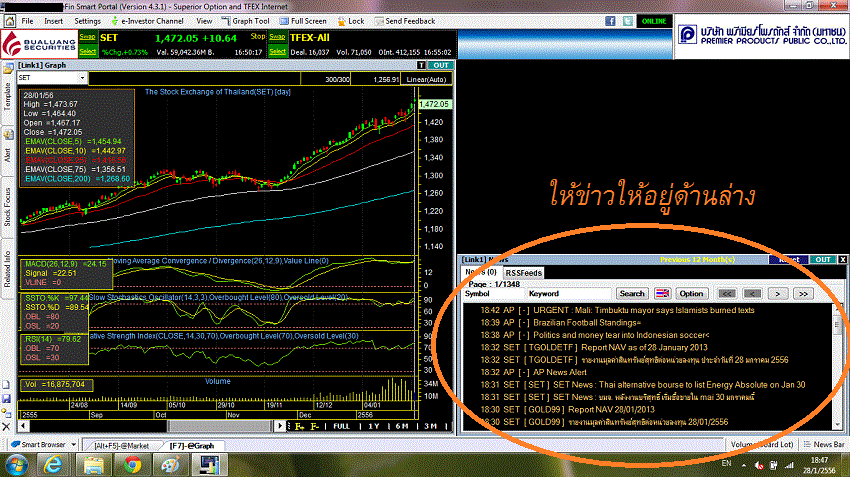
Task: Close the News panel with X
Action: click(843, 260)
